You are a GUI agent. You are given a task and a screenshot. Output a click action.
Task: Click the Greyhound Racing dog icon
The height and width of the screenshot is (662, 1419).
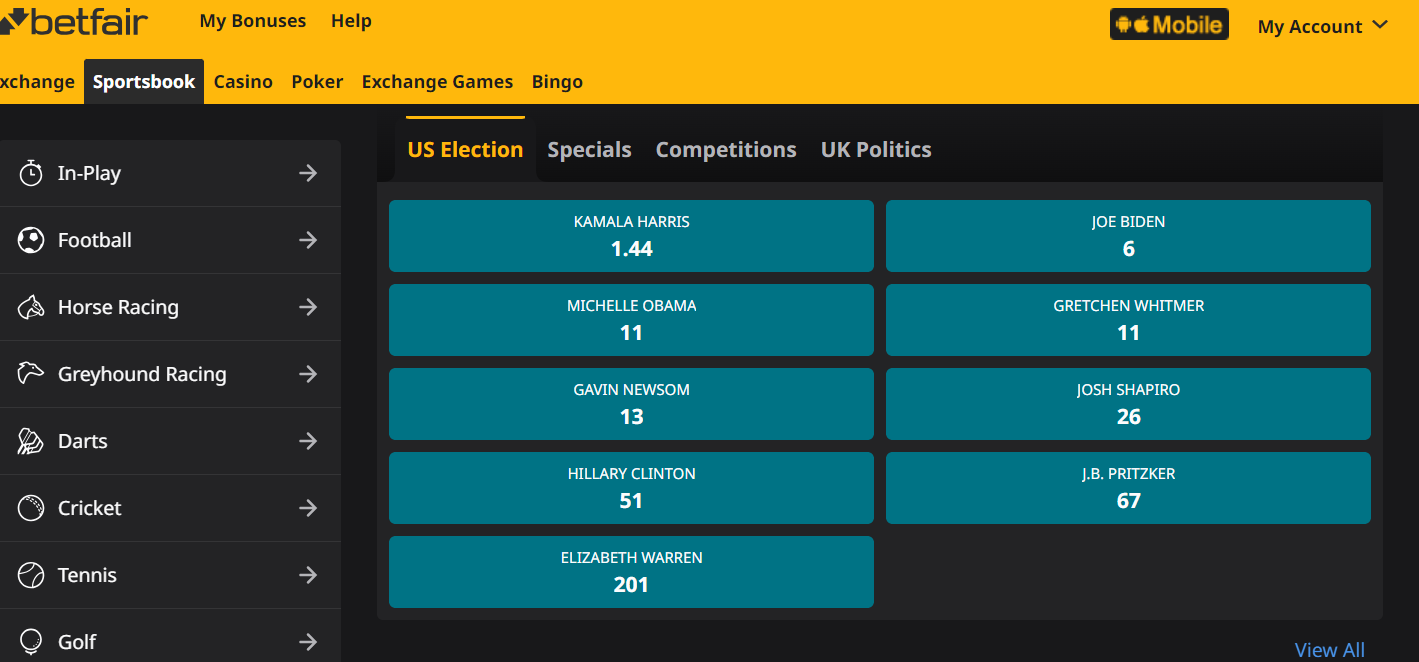pyautogui.click(x=31, y=374)
